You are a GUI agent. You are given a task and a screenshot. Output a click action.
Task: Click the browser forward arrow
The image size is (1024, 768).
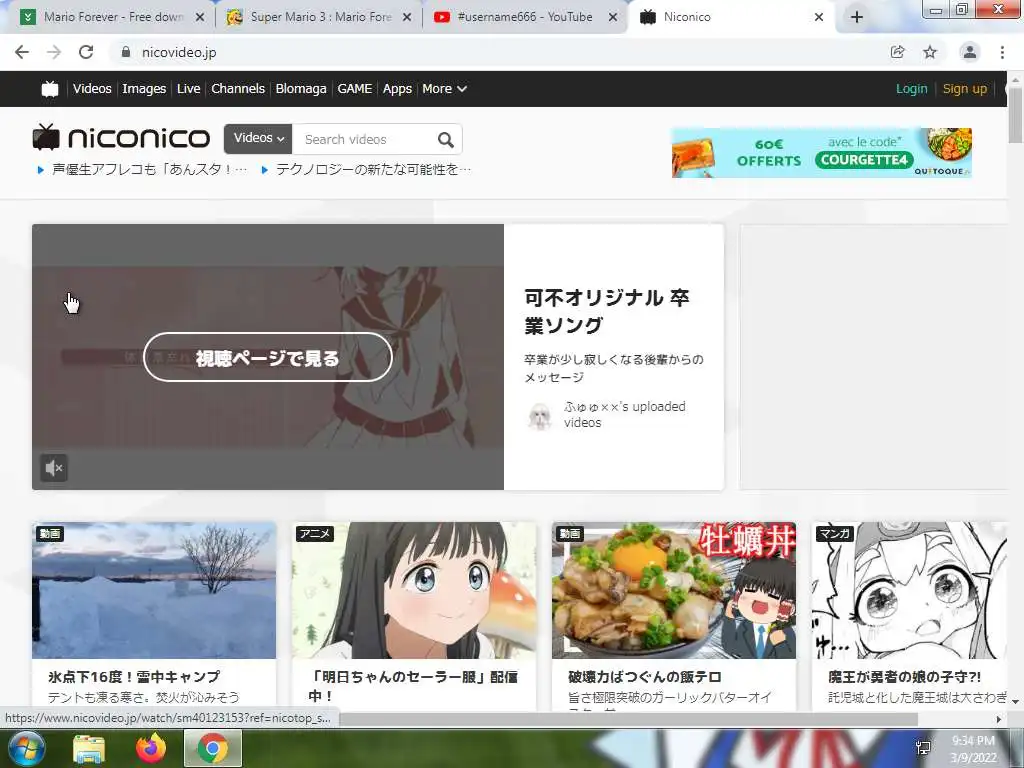tap(54, 52)
